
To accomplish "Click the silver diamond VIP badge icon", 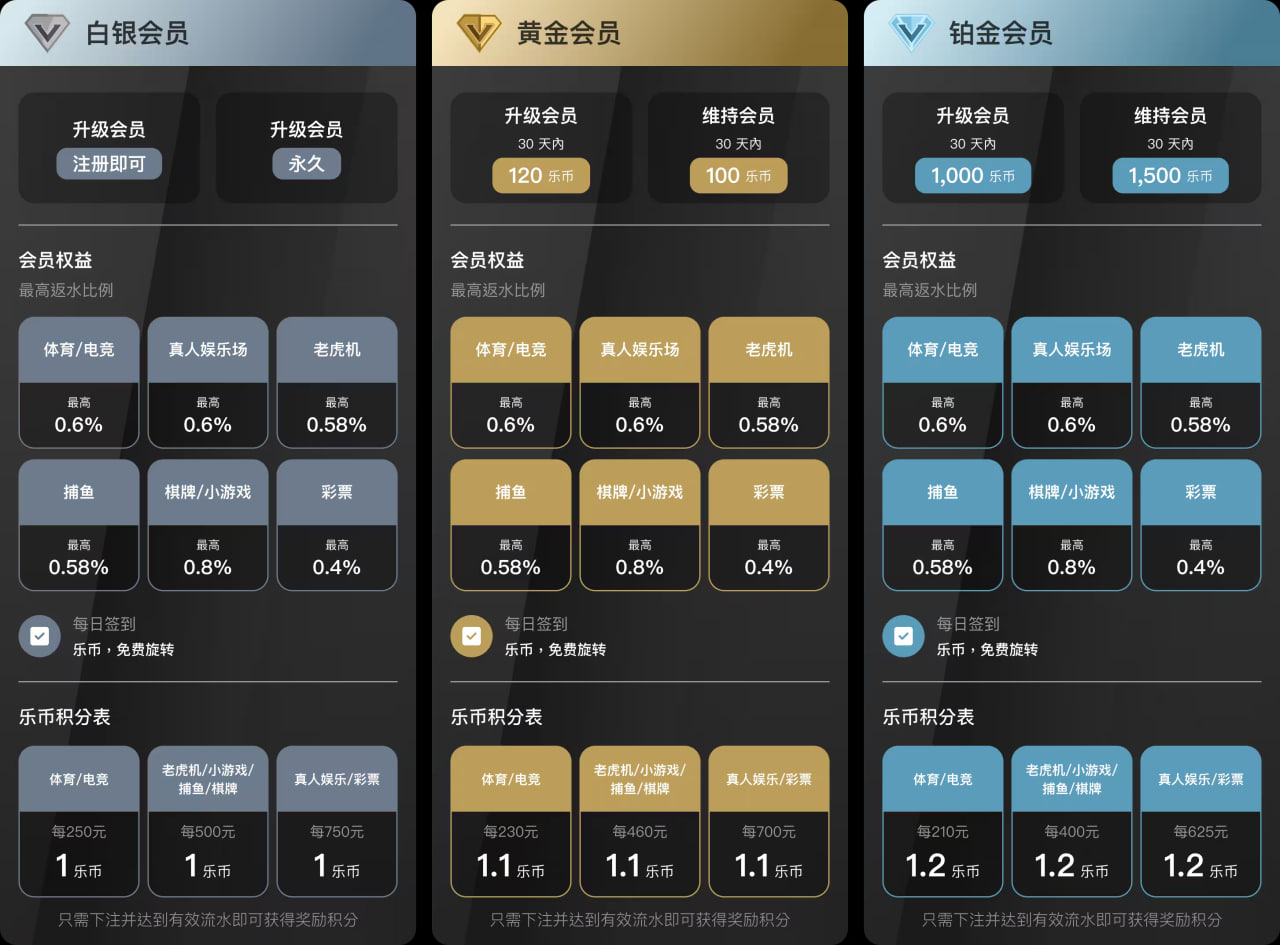I will click(x=46, y=33).
